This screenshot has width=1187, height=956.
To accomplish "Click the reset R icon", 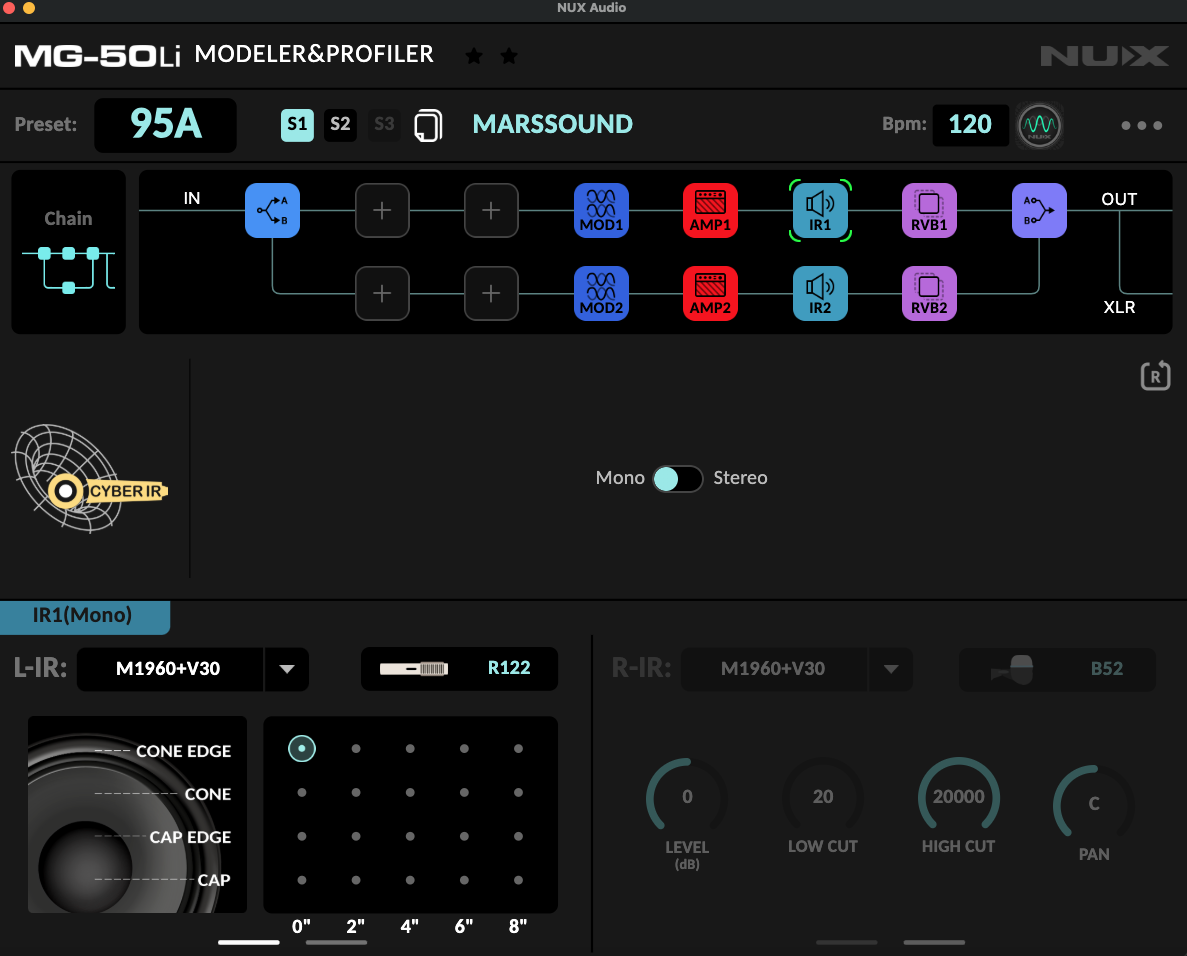I will [1155, 375].
